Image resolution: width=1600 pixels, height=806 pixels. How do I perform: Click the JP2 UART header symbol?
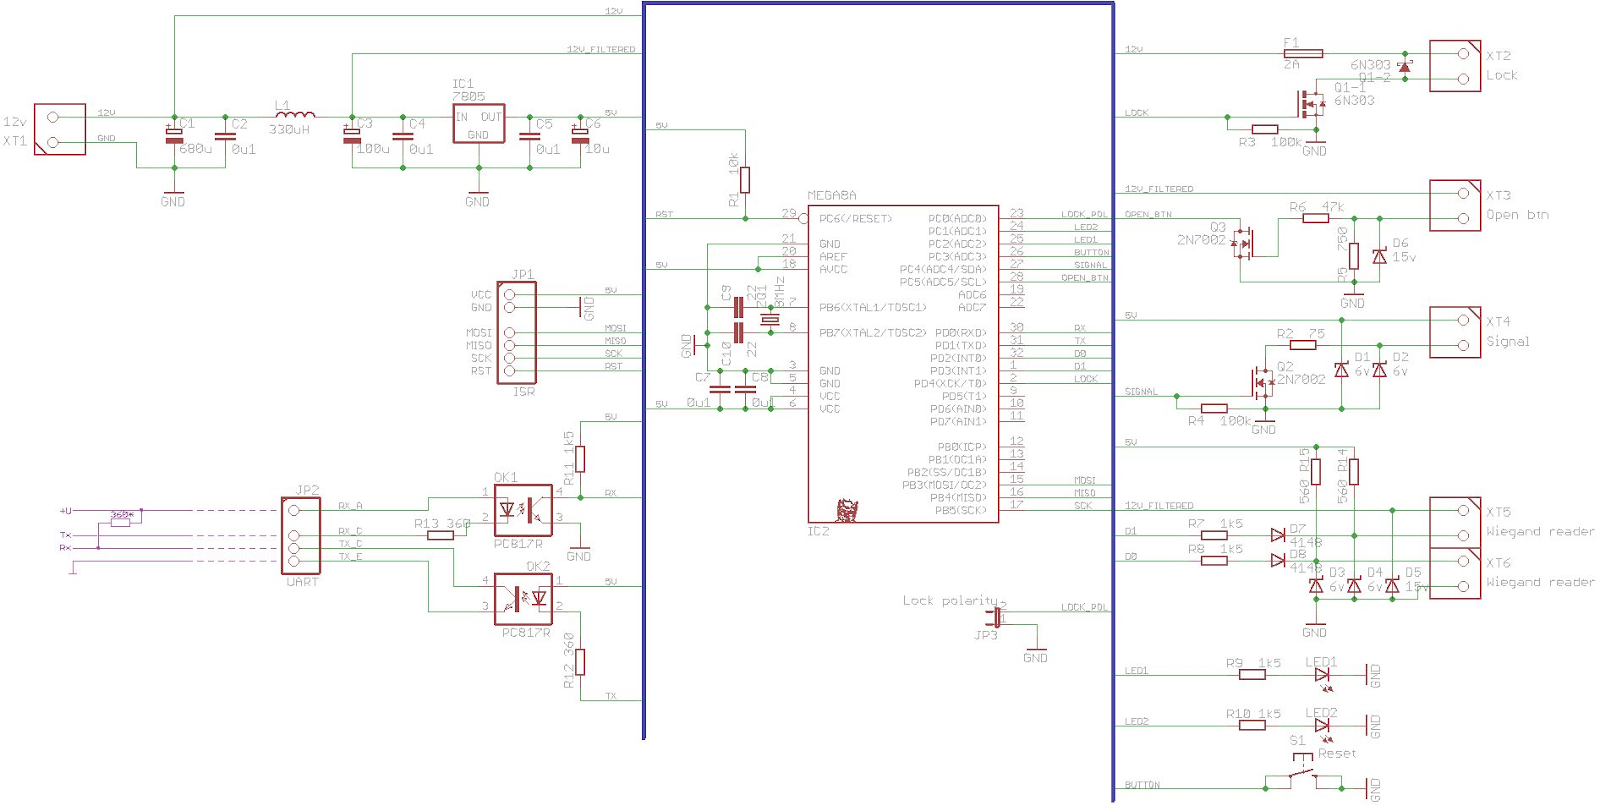301,535
